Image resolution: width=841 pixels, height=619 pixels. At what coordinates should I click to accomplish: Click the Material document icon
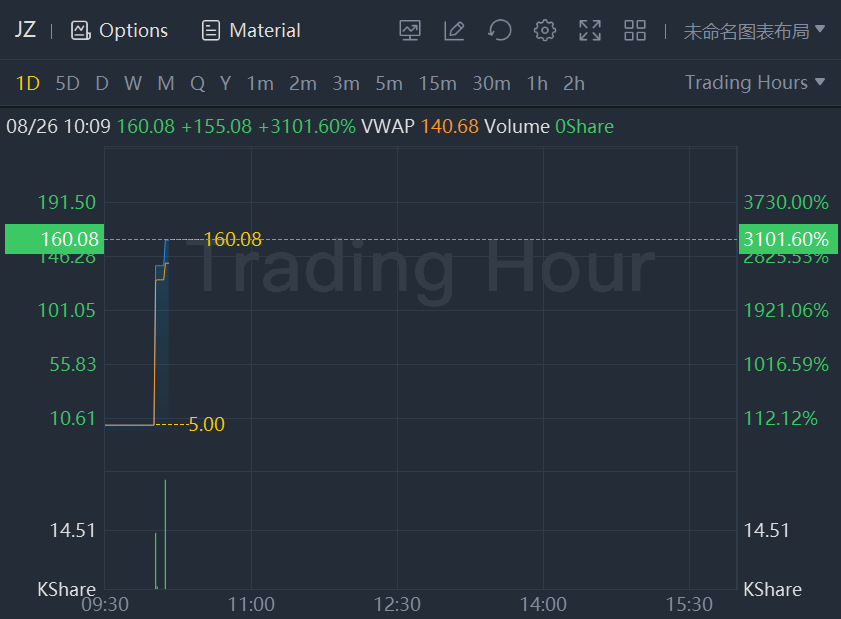[211, 31]
